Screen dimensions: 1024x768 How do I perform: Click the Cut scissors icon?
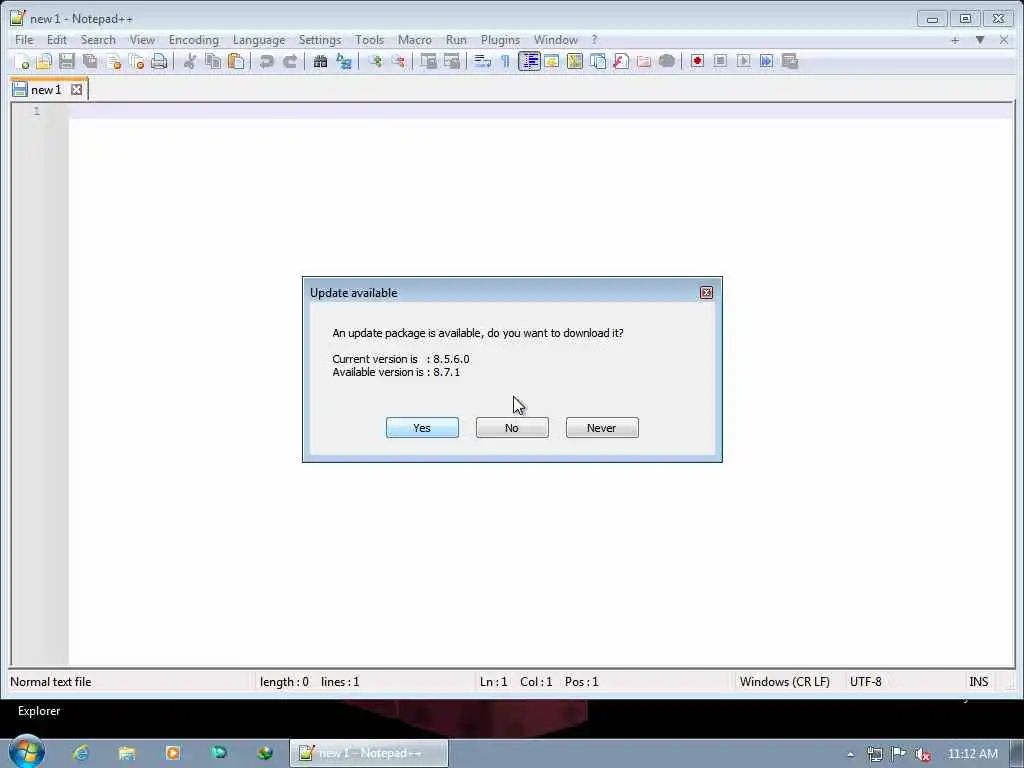[189, 61]
